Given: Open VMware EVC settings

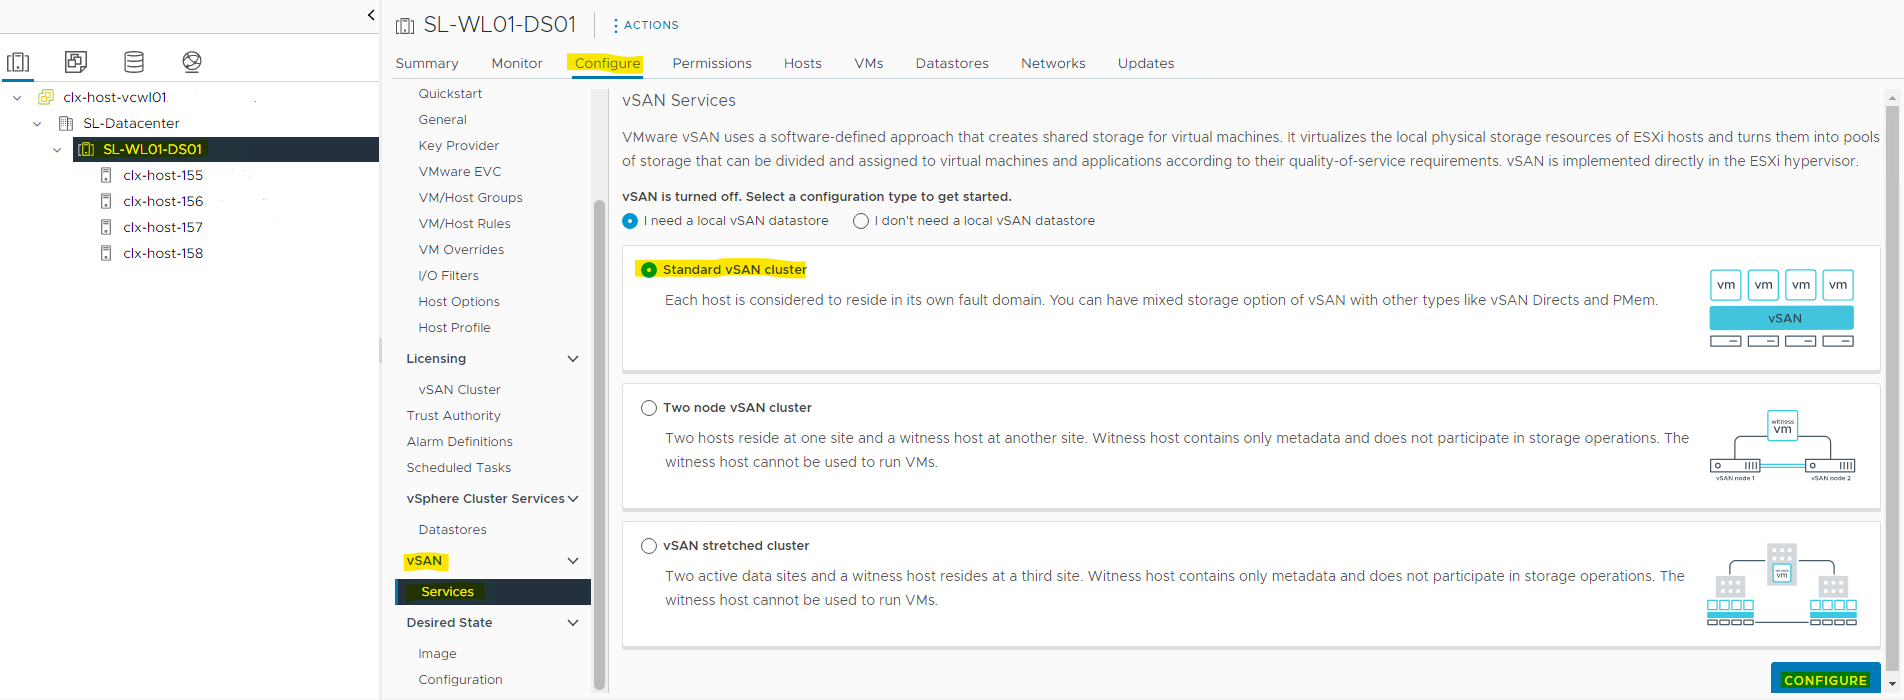Looking at the screenshot, I should coord(460,172).
